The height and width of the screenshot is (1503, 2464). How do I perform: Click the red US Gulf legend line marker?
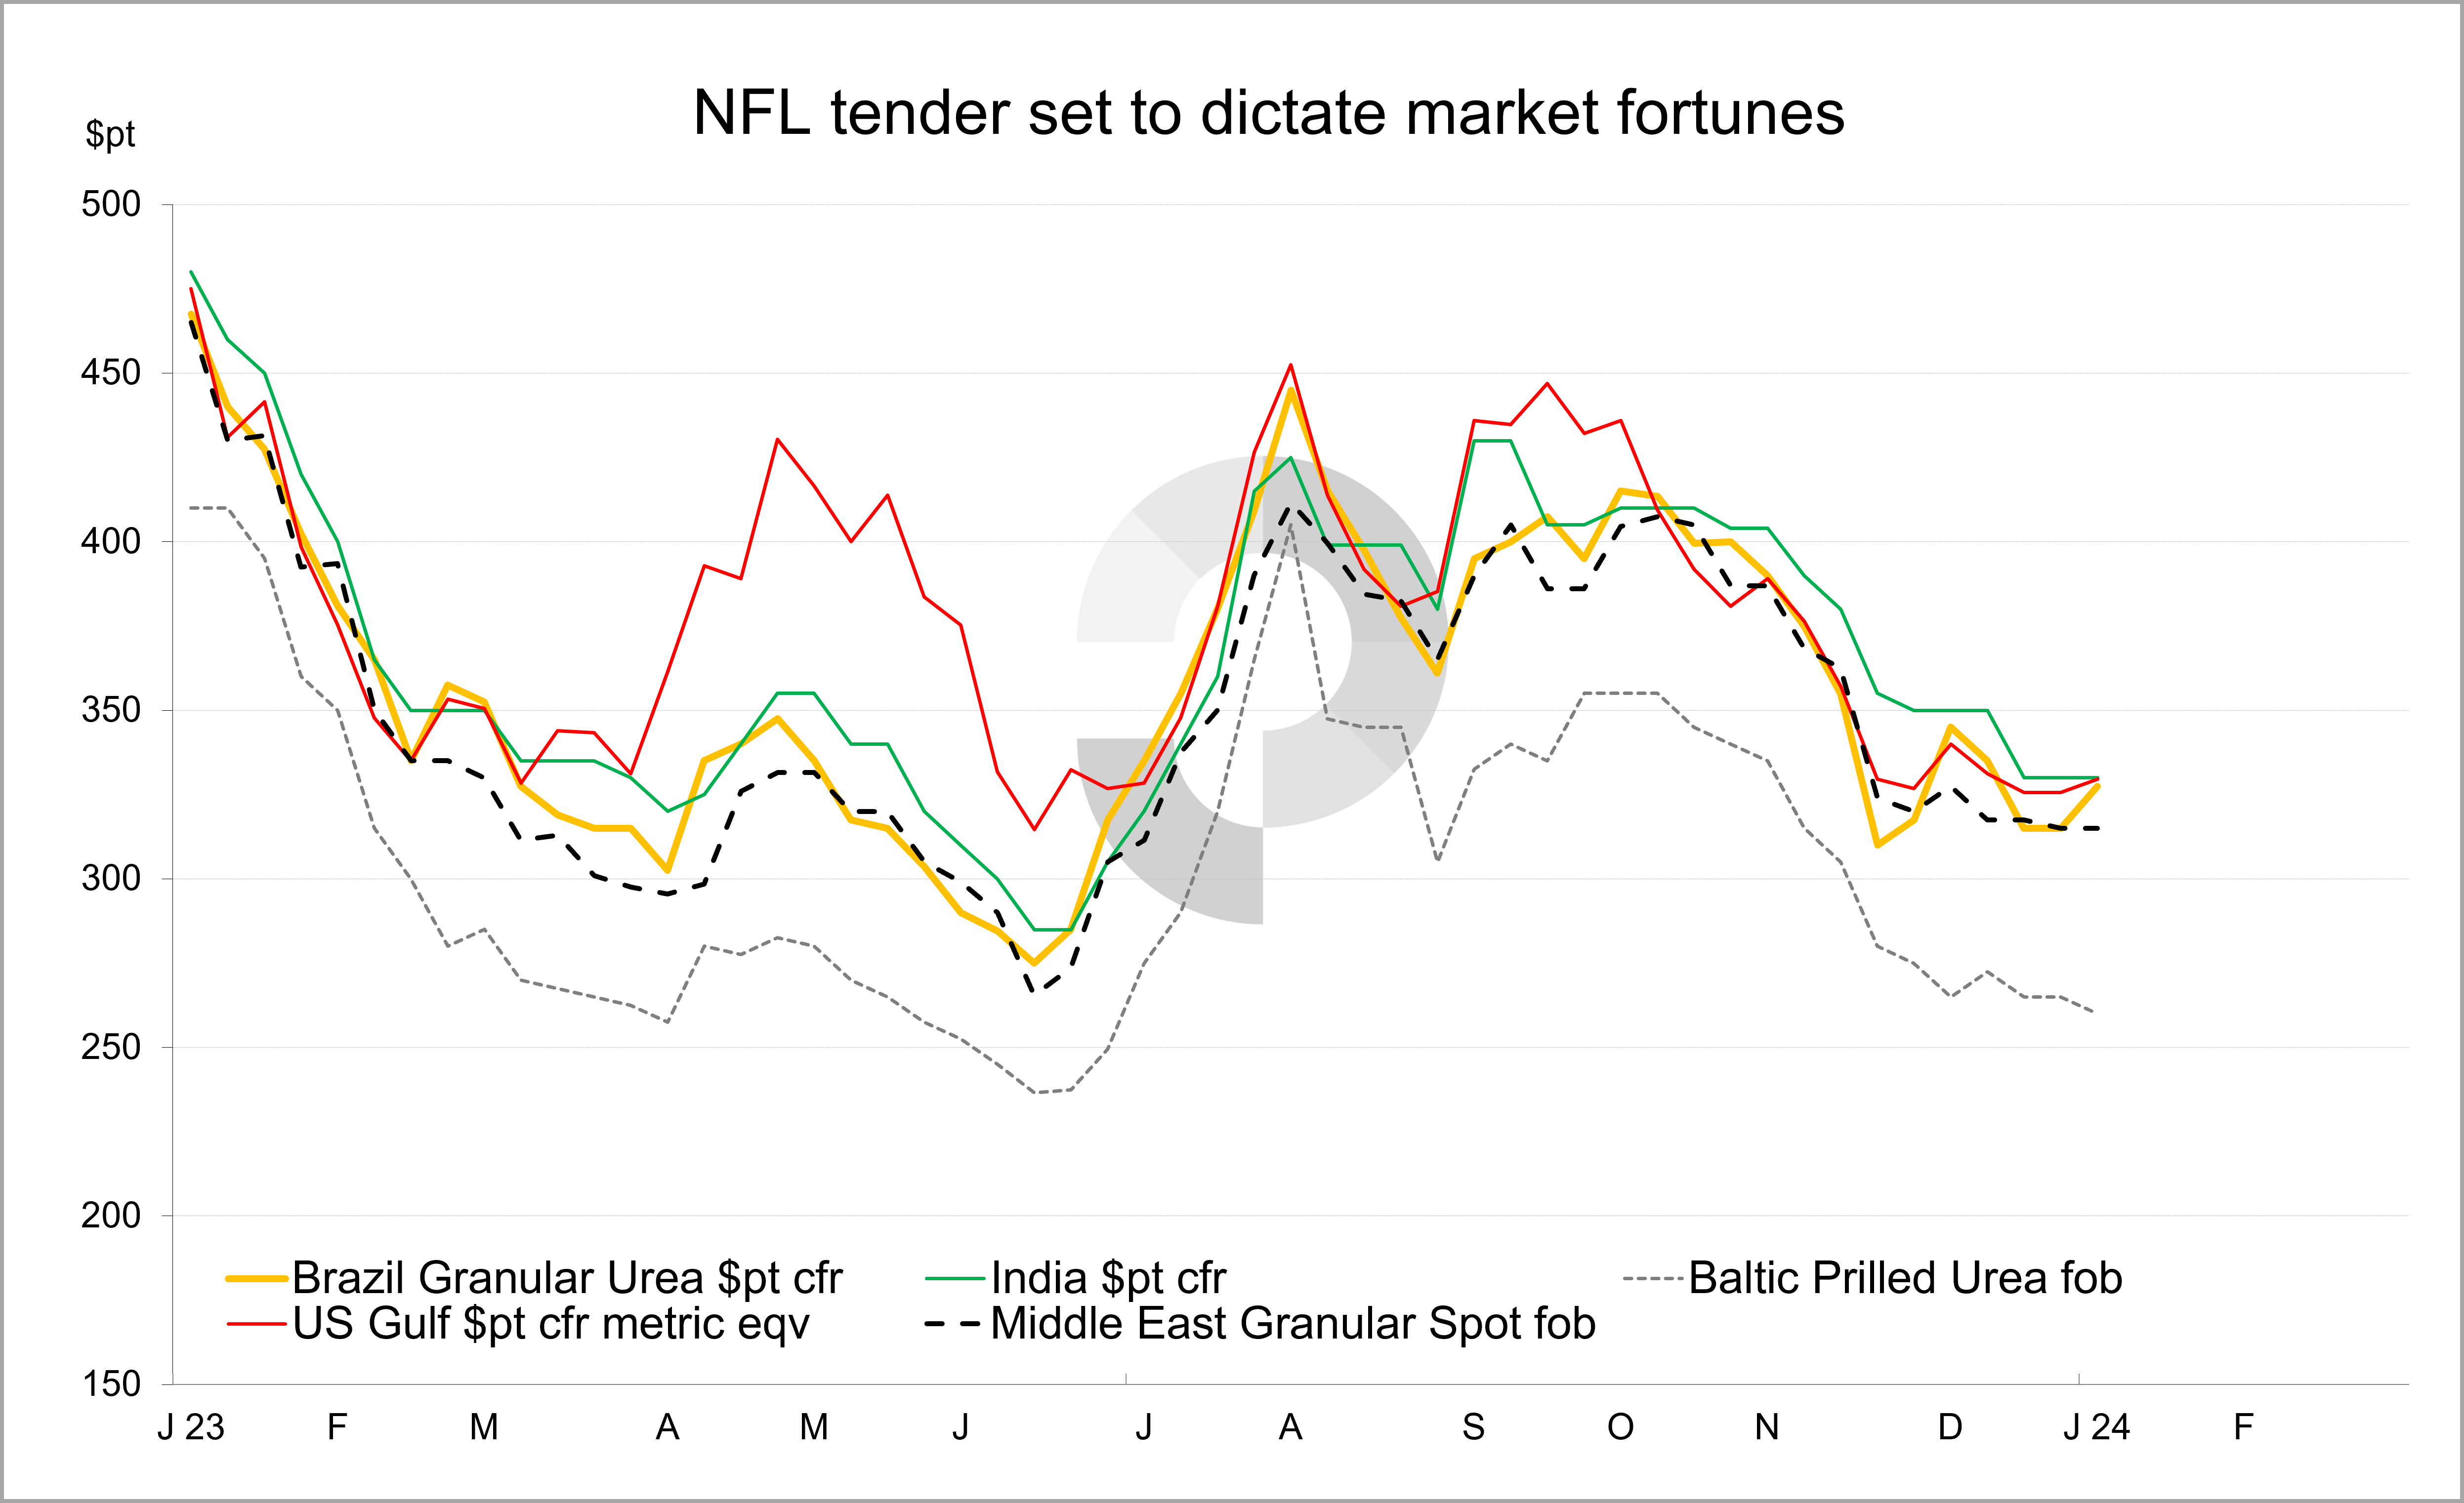257,1324
